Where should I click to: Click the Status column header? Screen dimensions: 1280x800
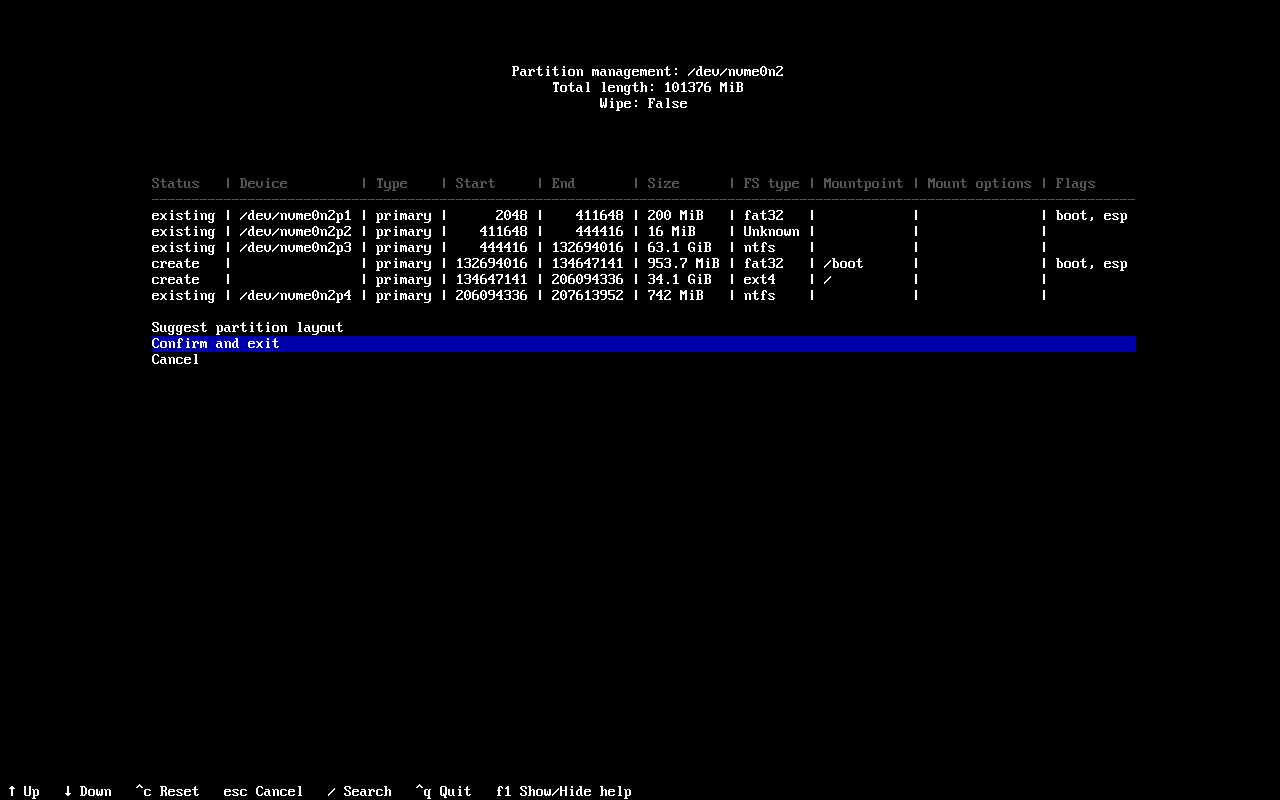(176, 184)
